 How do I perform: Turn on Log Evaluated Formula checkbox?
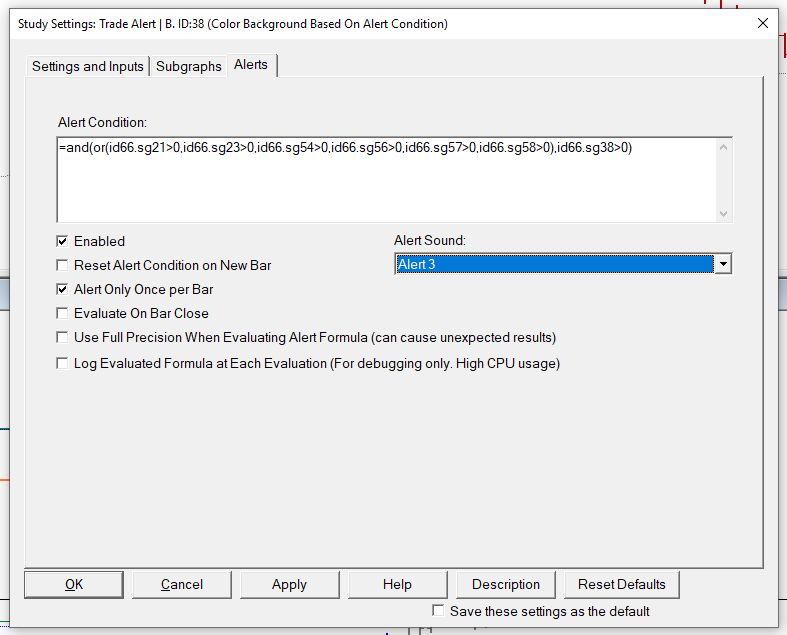coord(63,363)
